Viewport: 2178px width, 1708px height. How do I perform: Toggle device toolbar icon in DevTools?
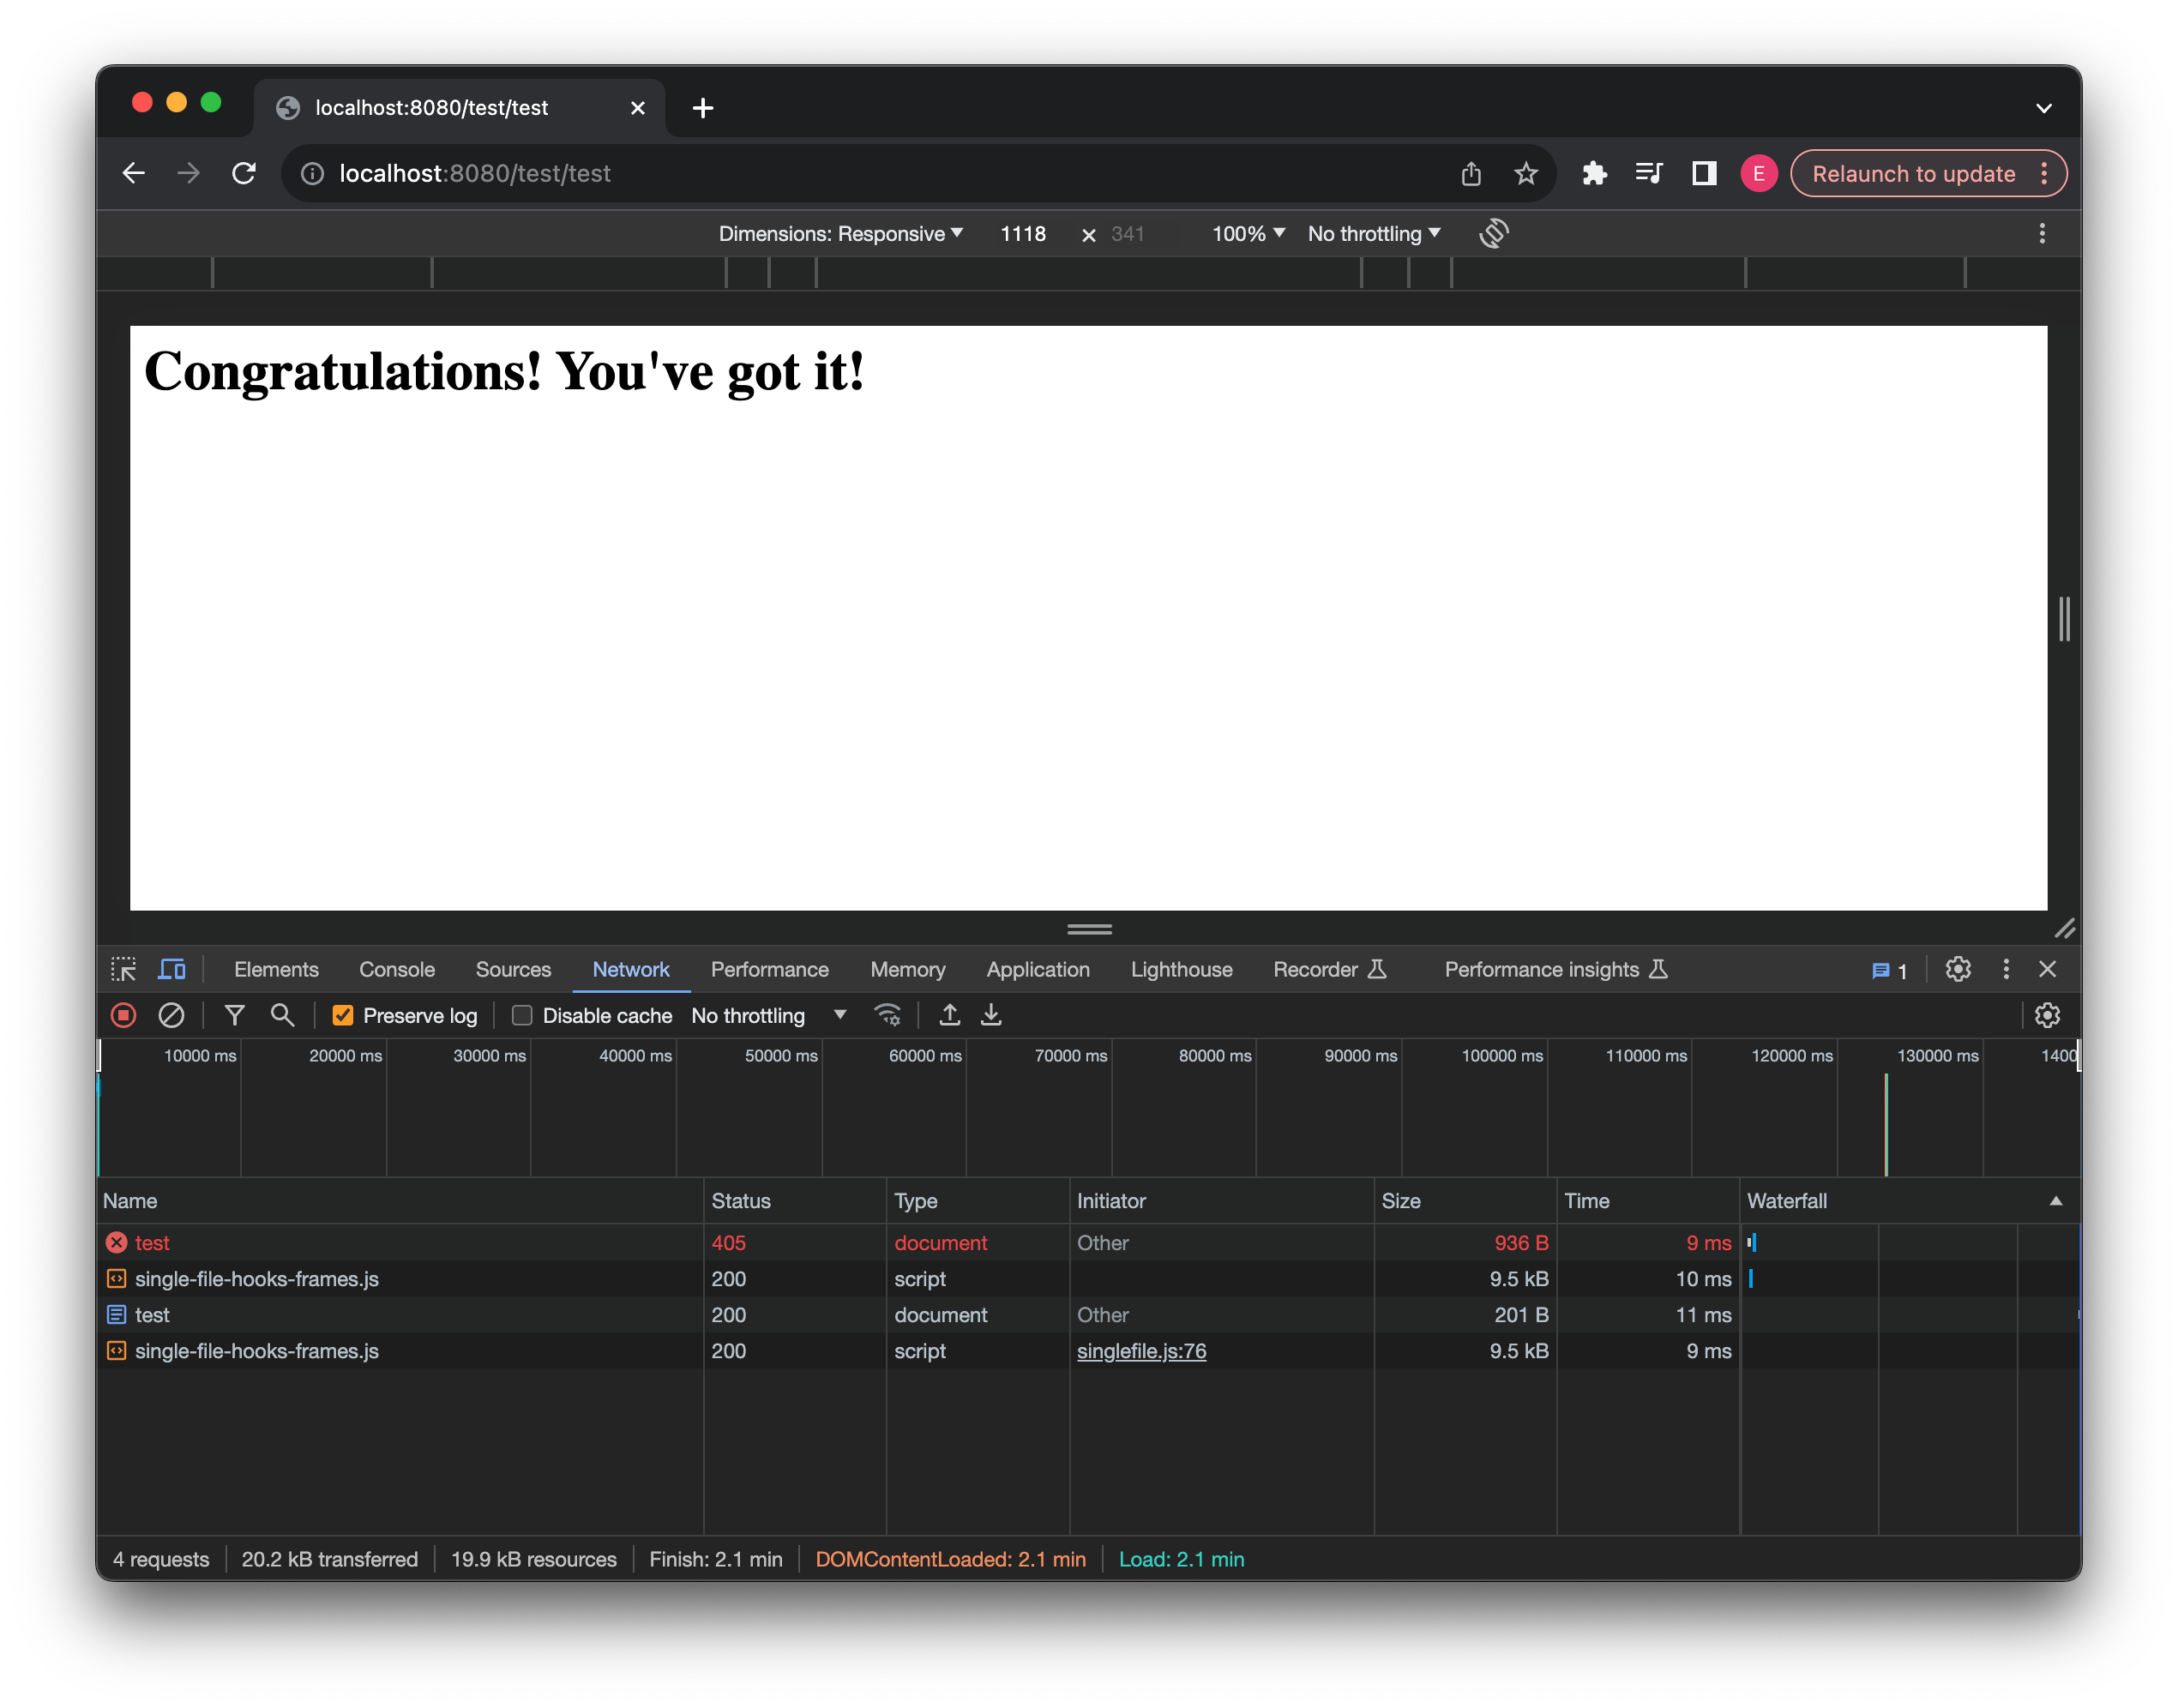[172, 969]
